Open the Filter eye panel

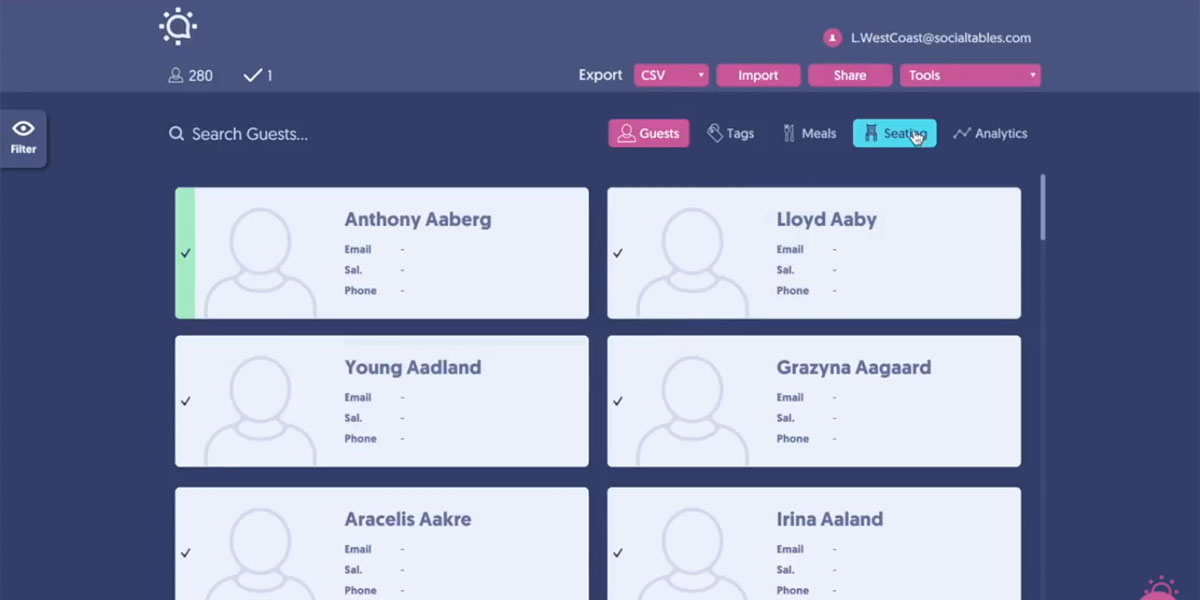23,137
